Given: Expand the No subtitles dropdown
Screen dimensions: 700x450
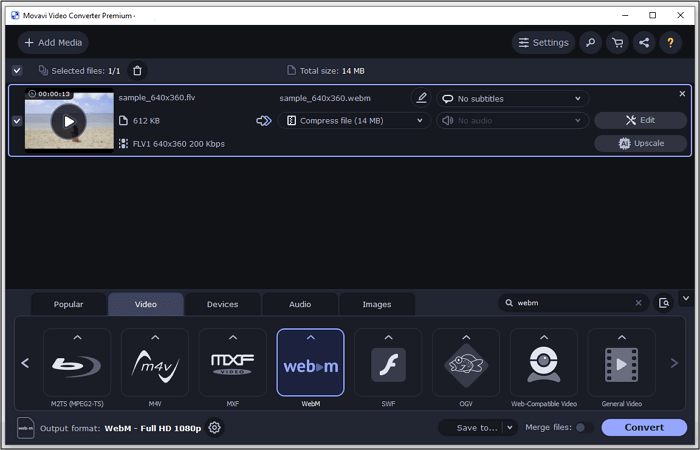Looking at the screenshot, I should pyautogui.click(x=511, y=99).
